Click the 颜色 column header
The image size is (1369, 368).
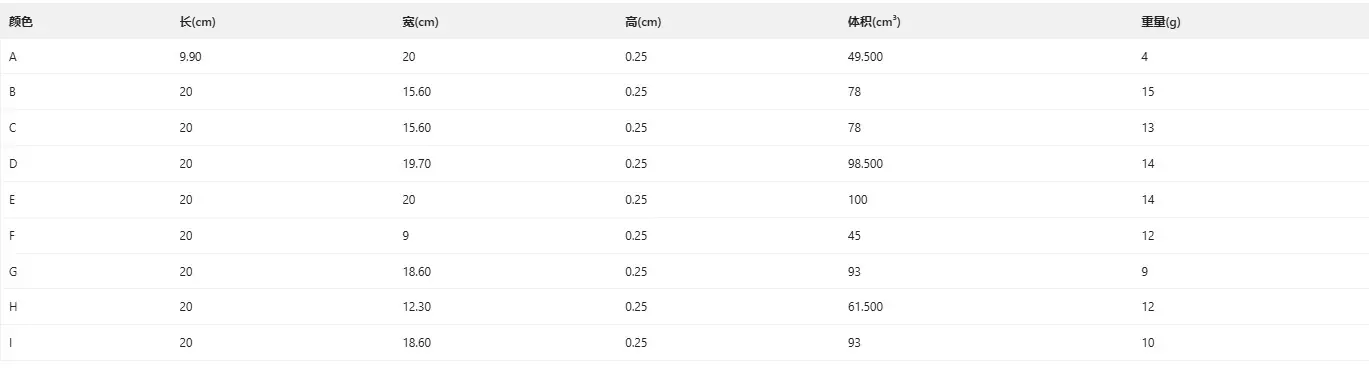click(20, 22)
